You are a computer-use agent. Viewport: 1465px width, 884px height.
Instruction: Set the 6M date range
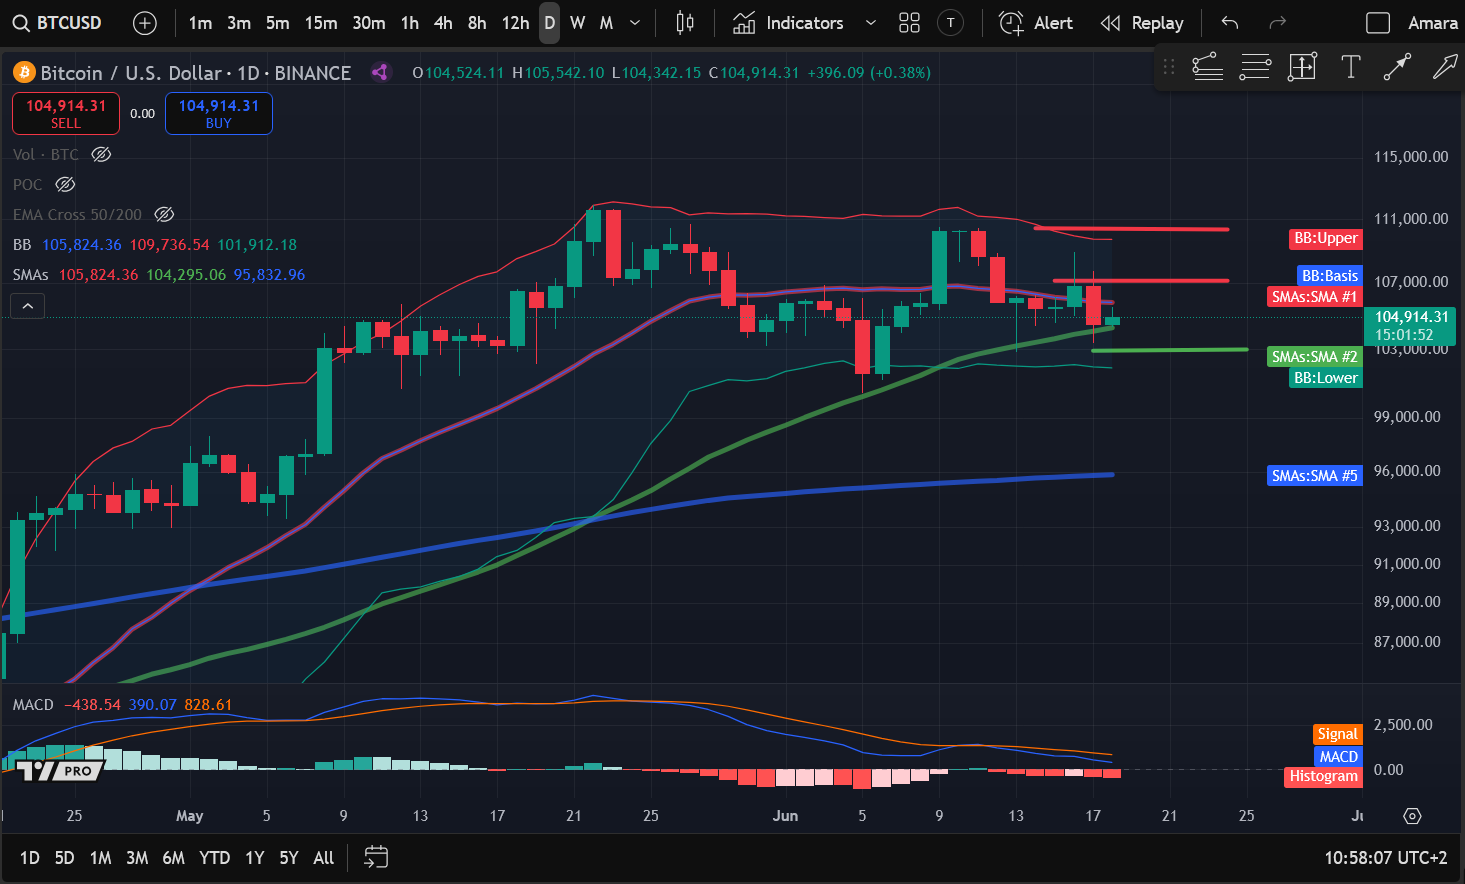[173, 858]
